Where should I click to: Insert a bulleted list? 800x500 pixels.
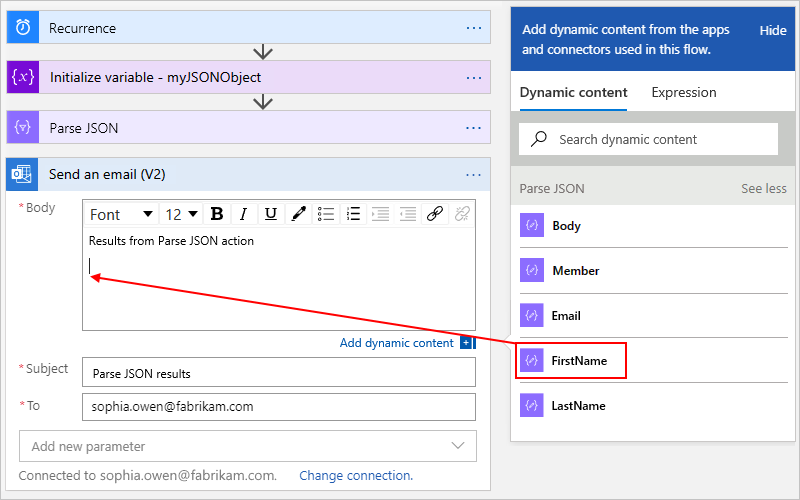[326, 214]
